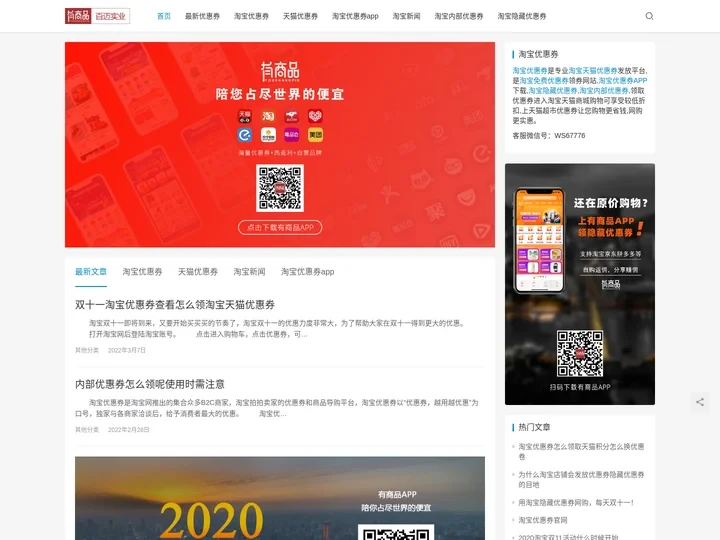Click the blue Ele.me icon in banner
720x540 pixels.
pos(244,135)
